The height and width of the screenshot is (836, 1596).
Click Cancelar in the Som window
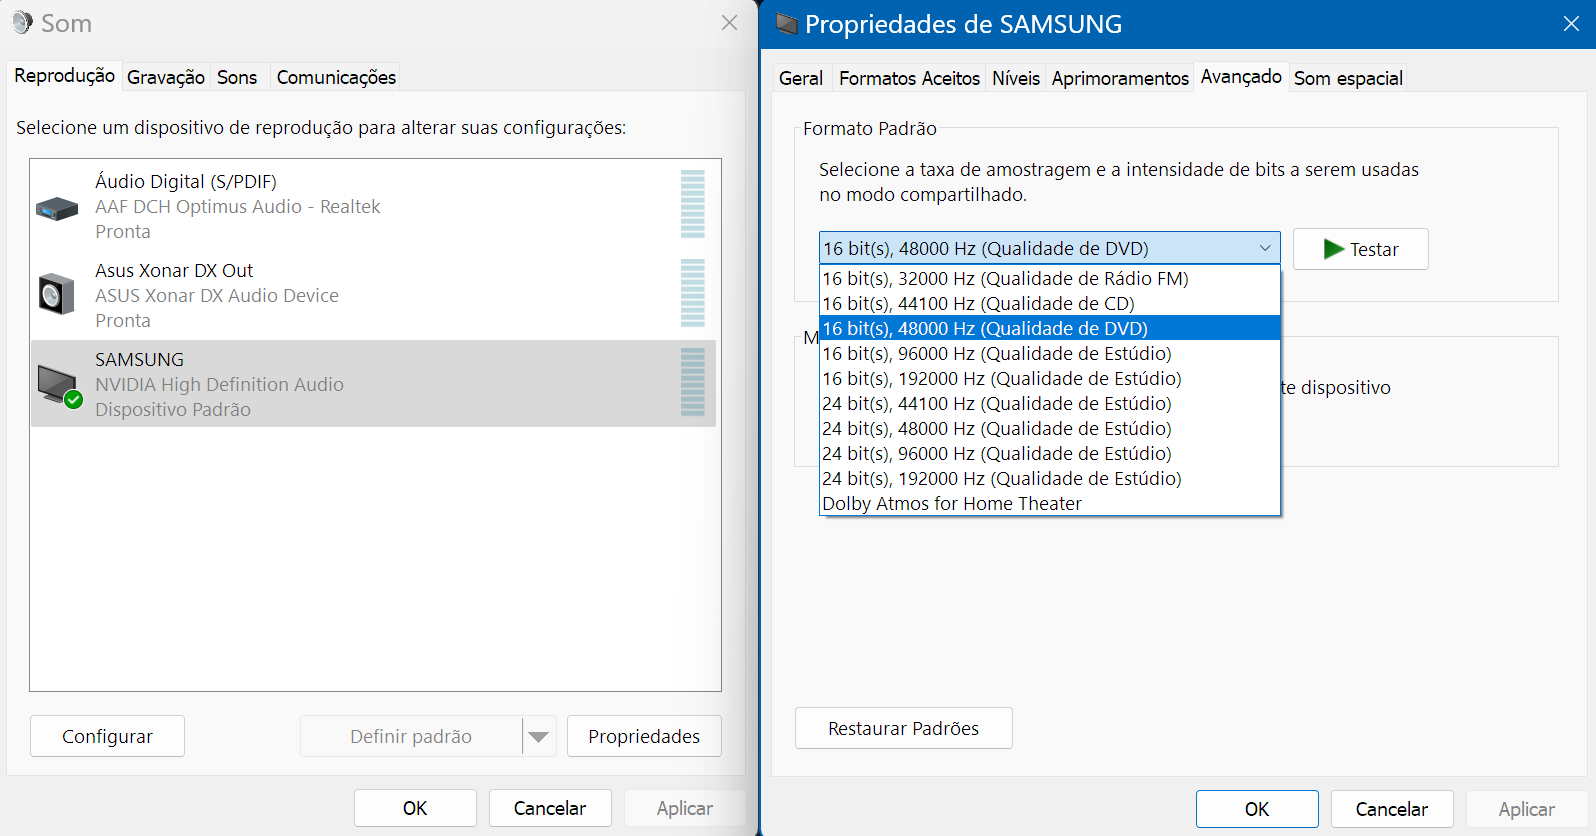550,808
